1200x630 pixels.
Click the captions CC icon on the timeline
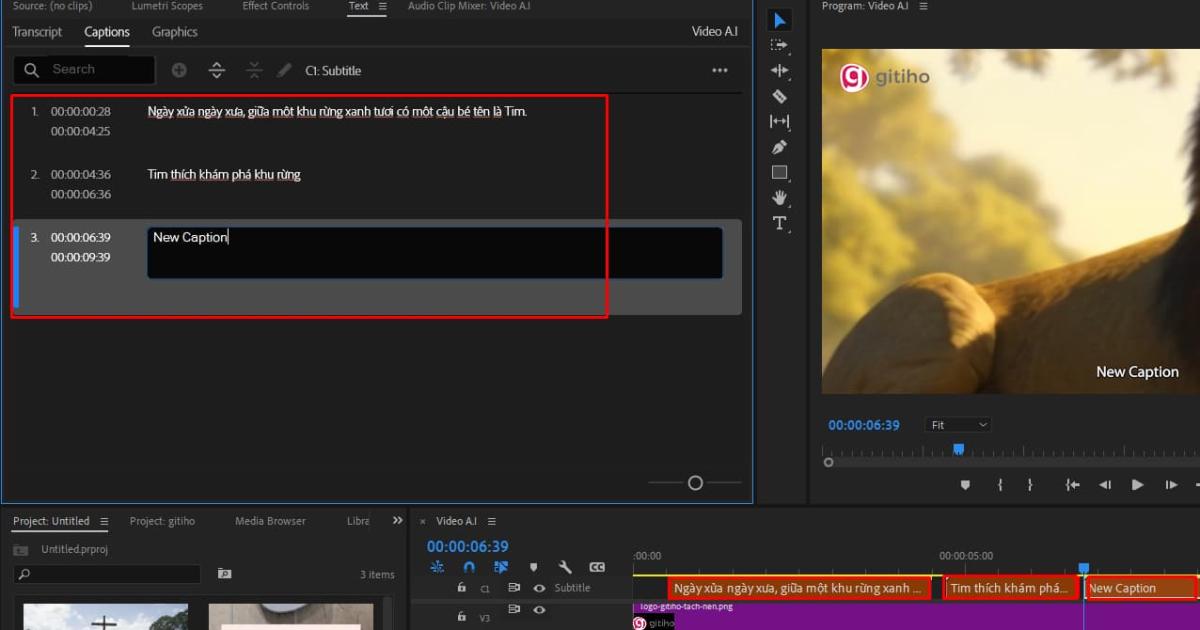598,567
